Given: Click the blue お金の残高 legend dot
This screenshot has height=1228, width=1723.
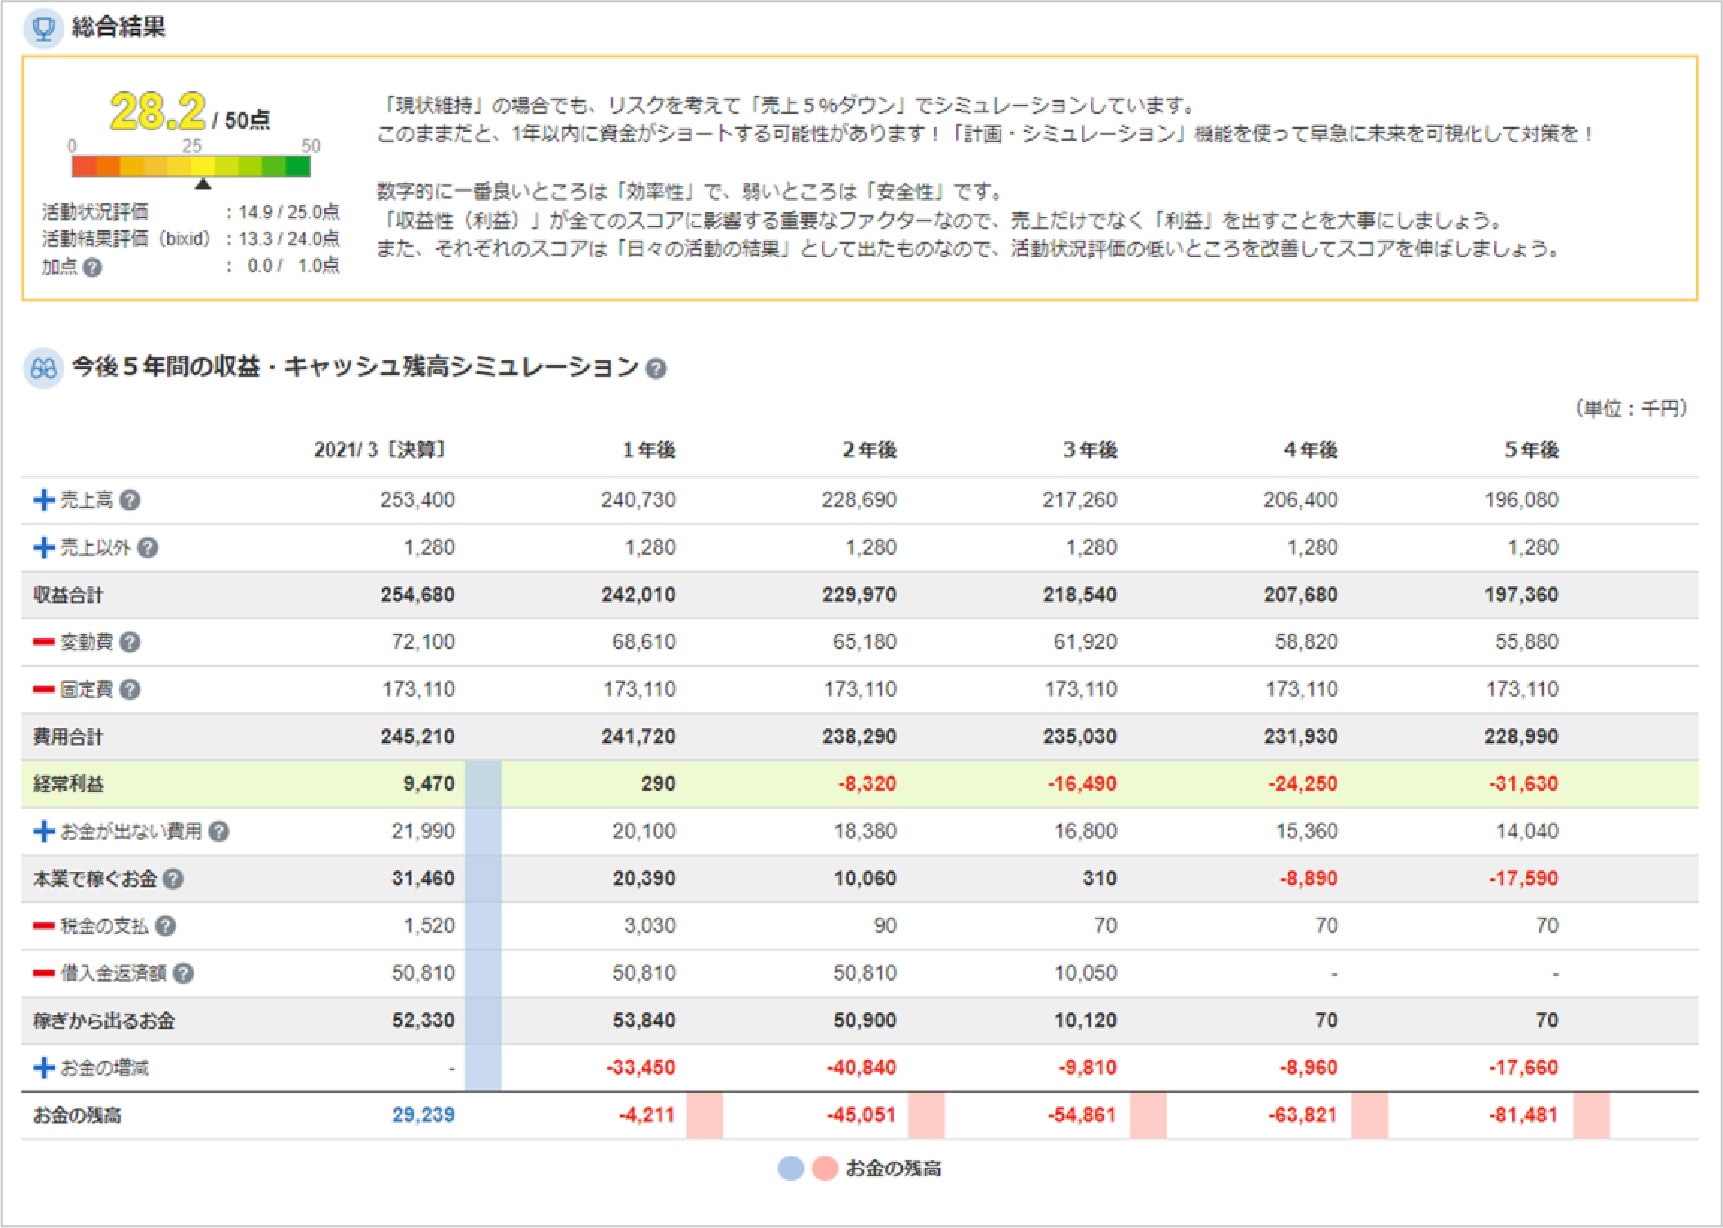Looking at the screenshot, I should click(791, 1168).
